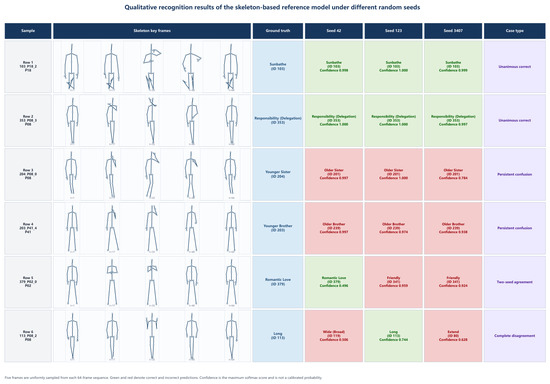Click the Complete disagreement case type cell
Viewport: 550px width, 384px height.
[x=515, y=336]
